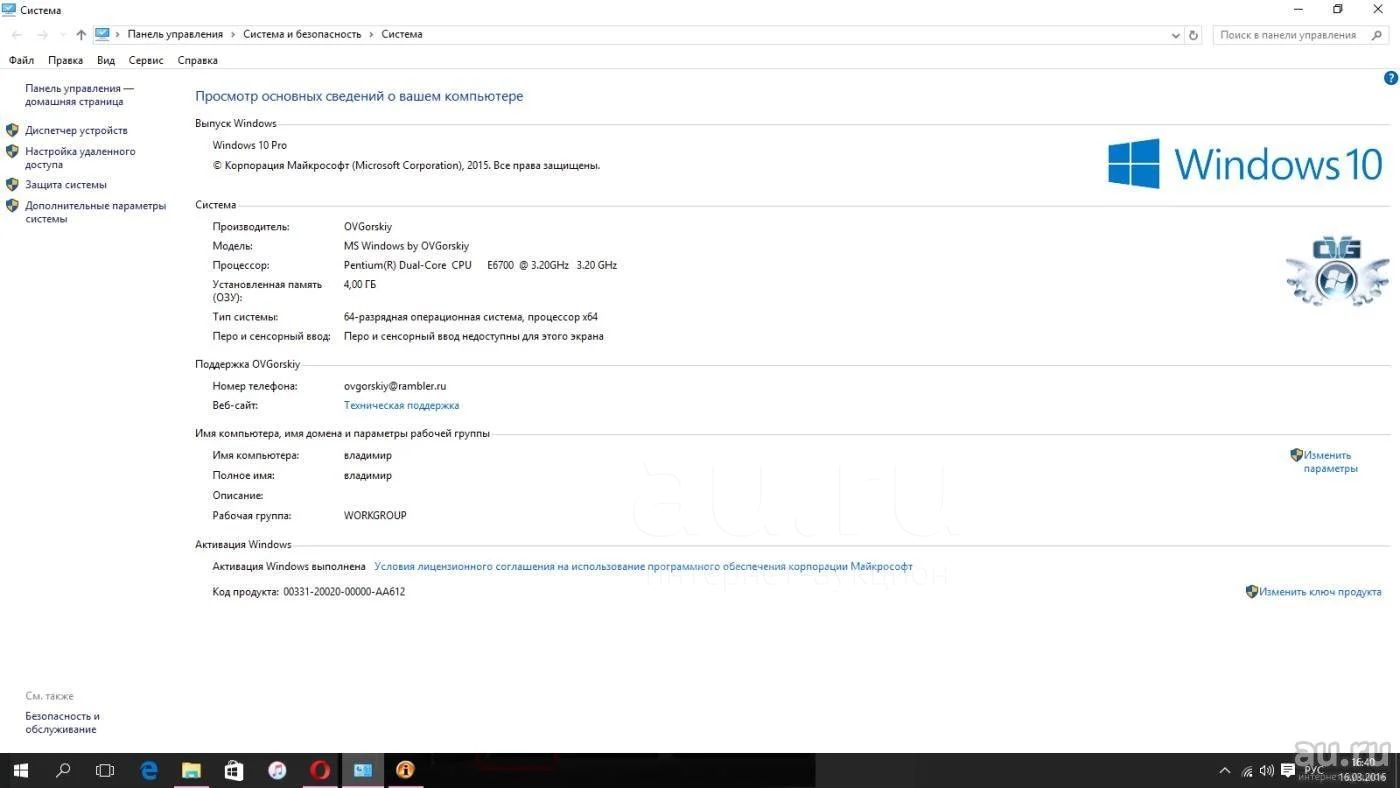Image resolution: width=1400 pixels, height=788 pixels.
Task: Open Task View in the taskbar
Action: tap(105, 771)
